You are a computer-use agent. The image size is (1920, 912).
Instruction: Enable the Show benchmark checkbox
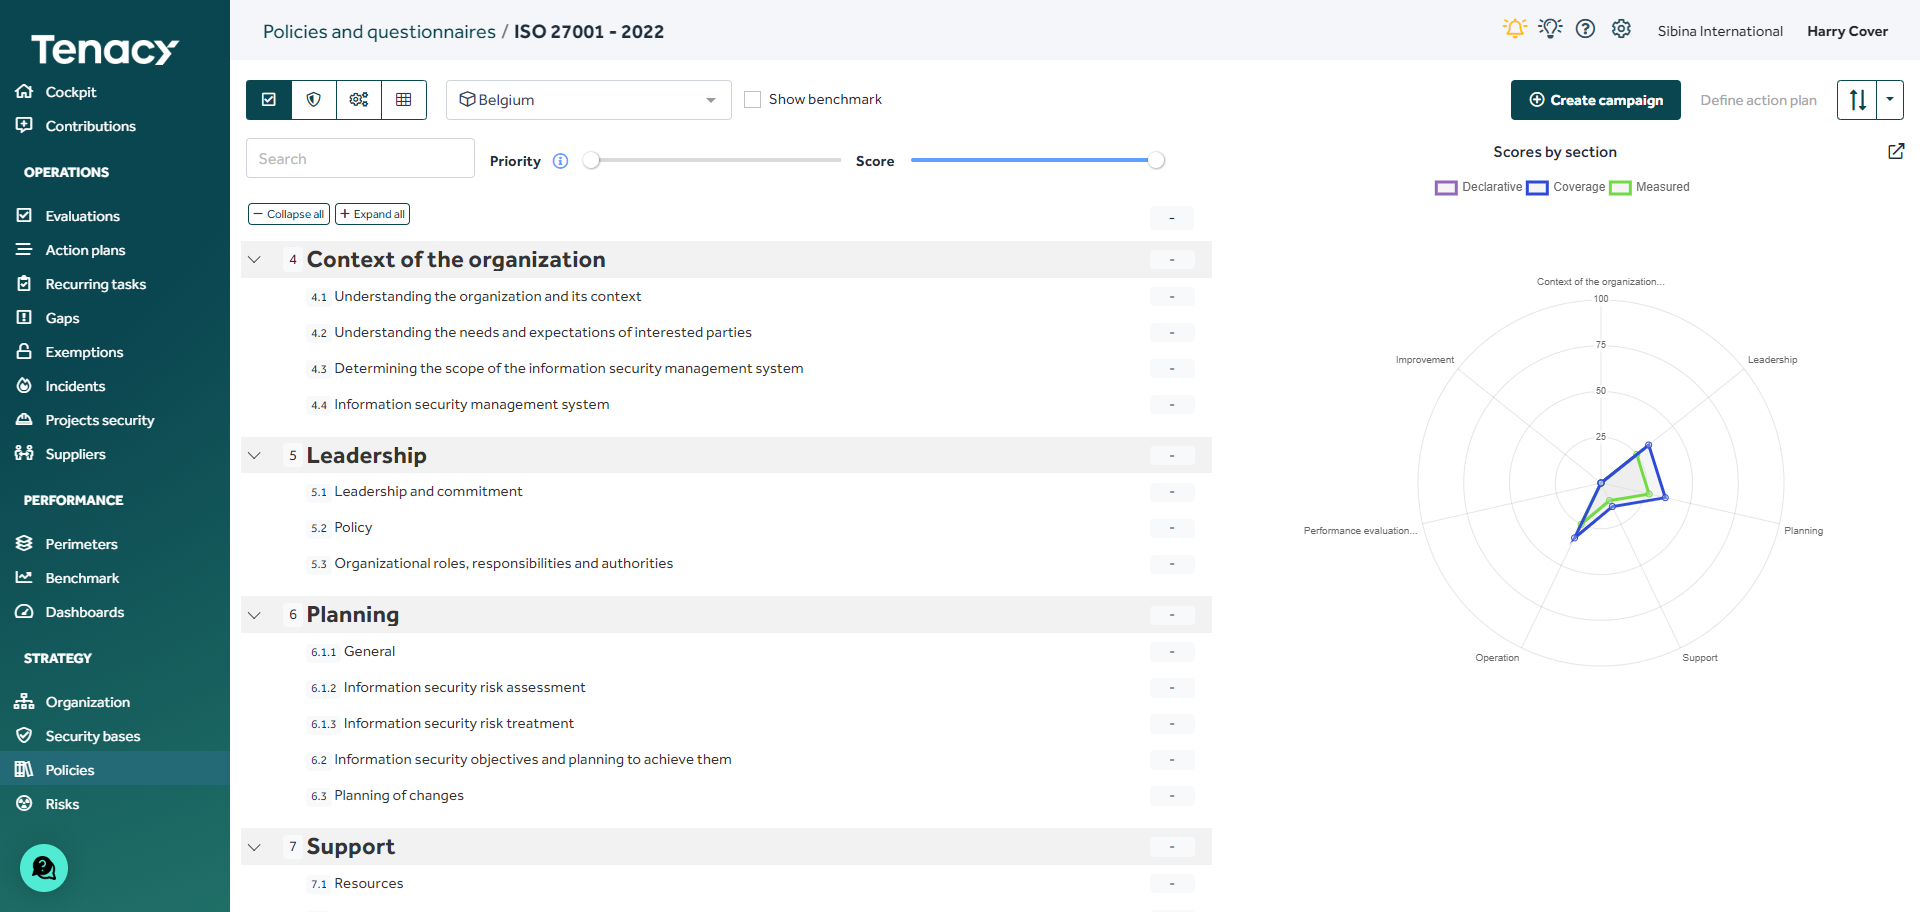[x=753, y=100]
